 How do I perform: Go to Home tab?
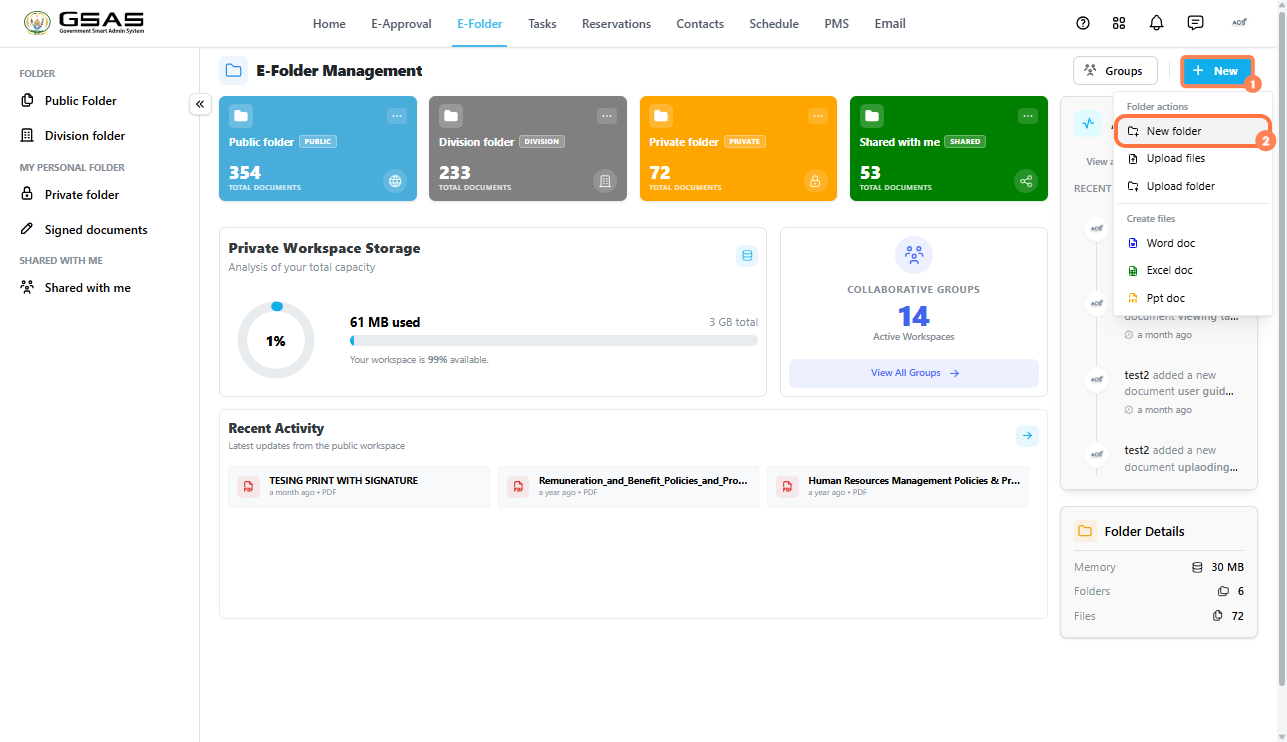tap(329, 24)
